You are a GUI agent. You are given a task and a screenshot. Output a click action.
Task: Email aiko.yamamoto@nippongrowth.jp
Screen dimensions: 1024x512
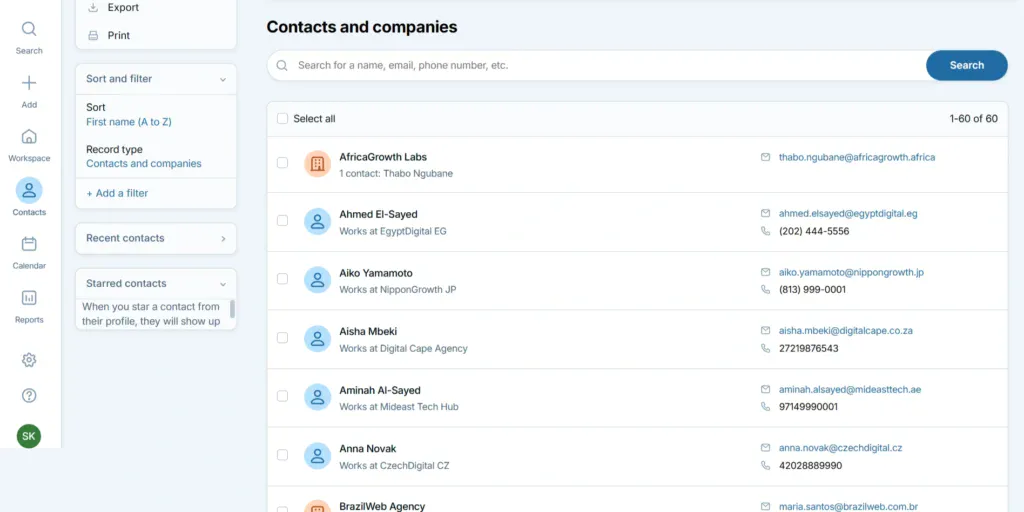pyautogui.click(x=851, y=272)
